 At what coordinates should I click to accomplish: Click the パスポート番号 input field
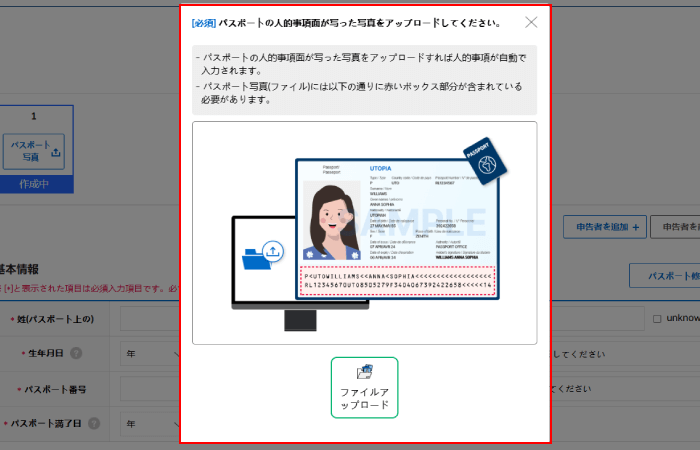click(150, 389)
